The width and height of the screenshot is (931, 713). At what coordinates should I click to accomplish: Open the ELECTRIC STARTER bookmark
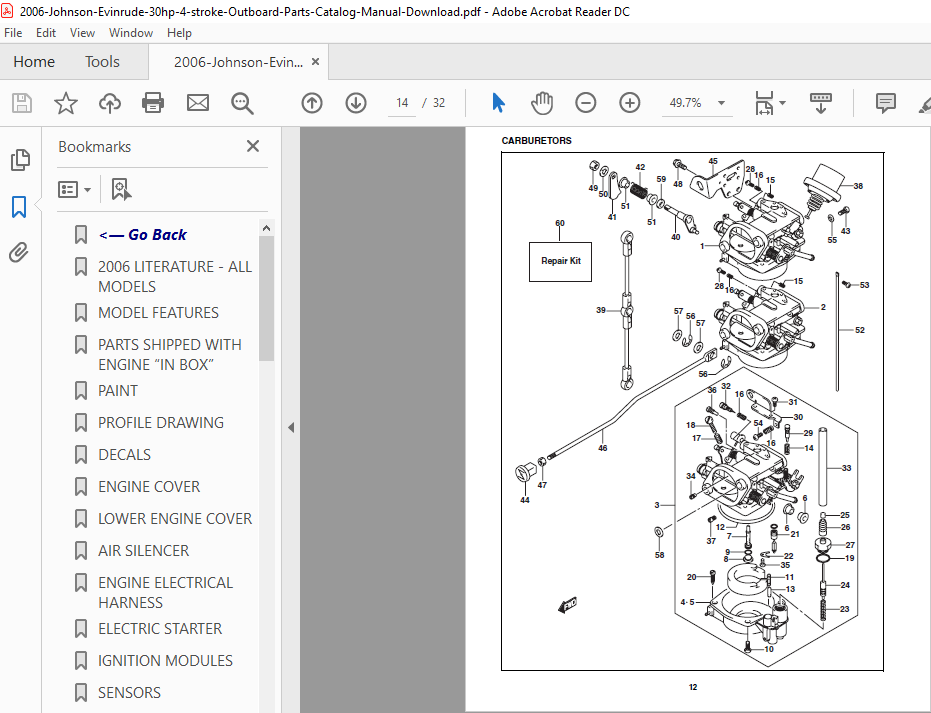point(160,629)
